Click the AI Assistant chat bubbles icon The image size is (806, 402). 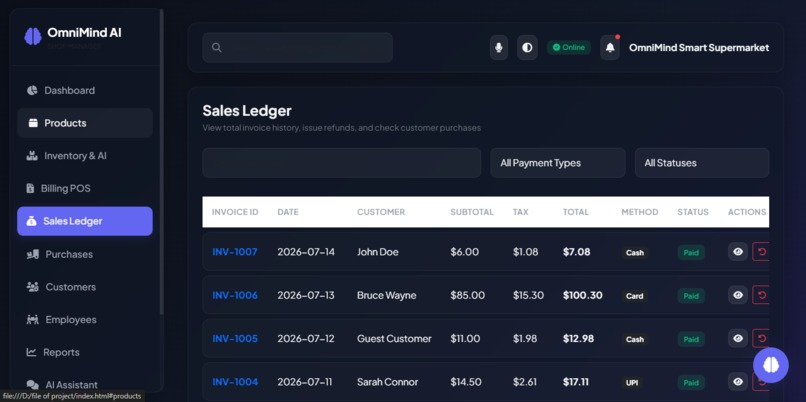click(32, 385)
